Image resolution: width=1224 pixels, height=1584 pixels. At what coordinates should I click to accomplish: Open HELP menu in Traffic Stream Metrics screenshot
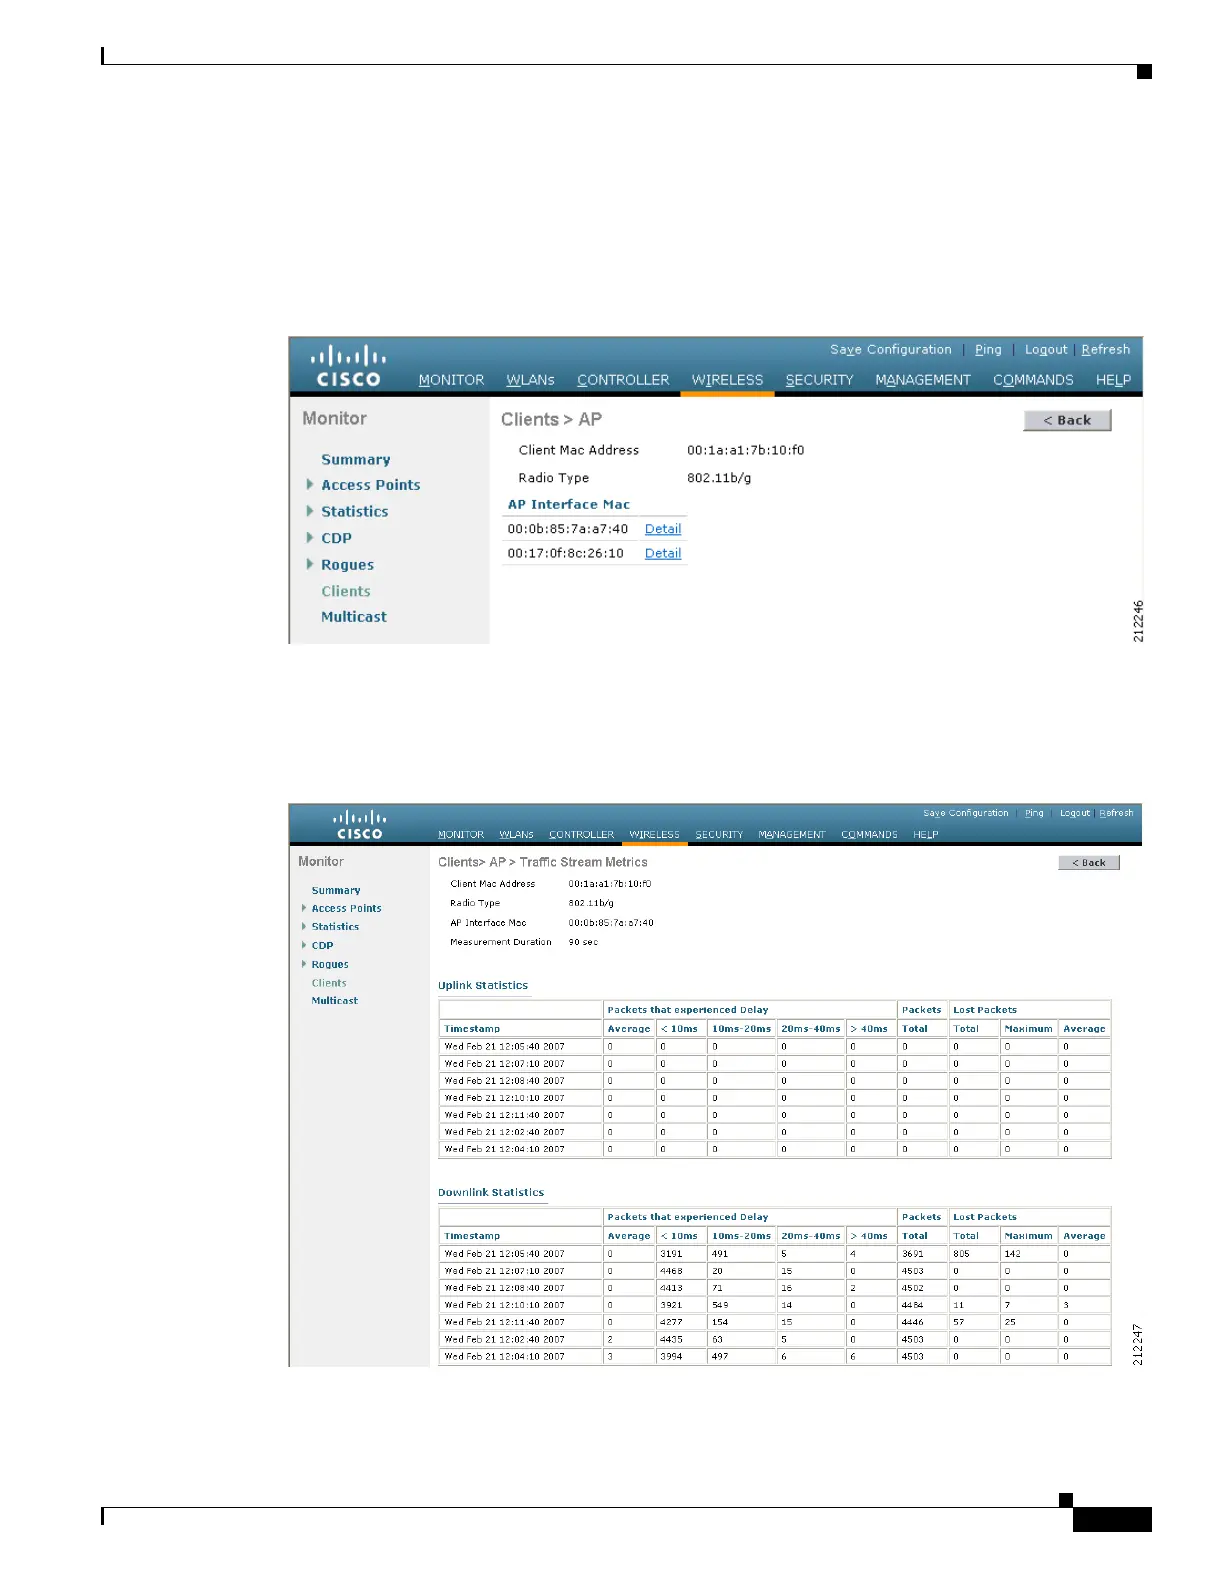point(925,834)
